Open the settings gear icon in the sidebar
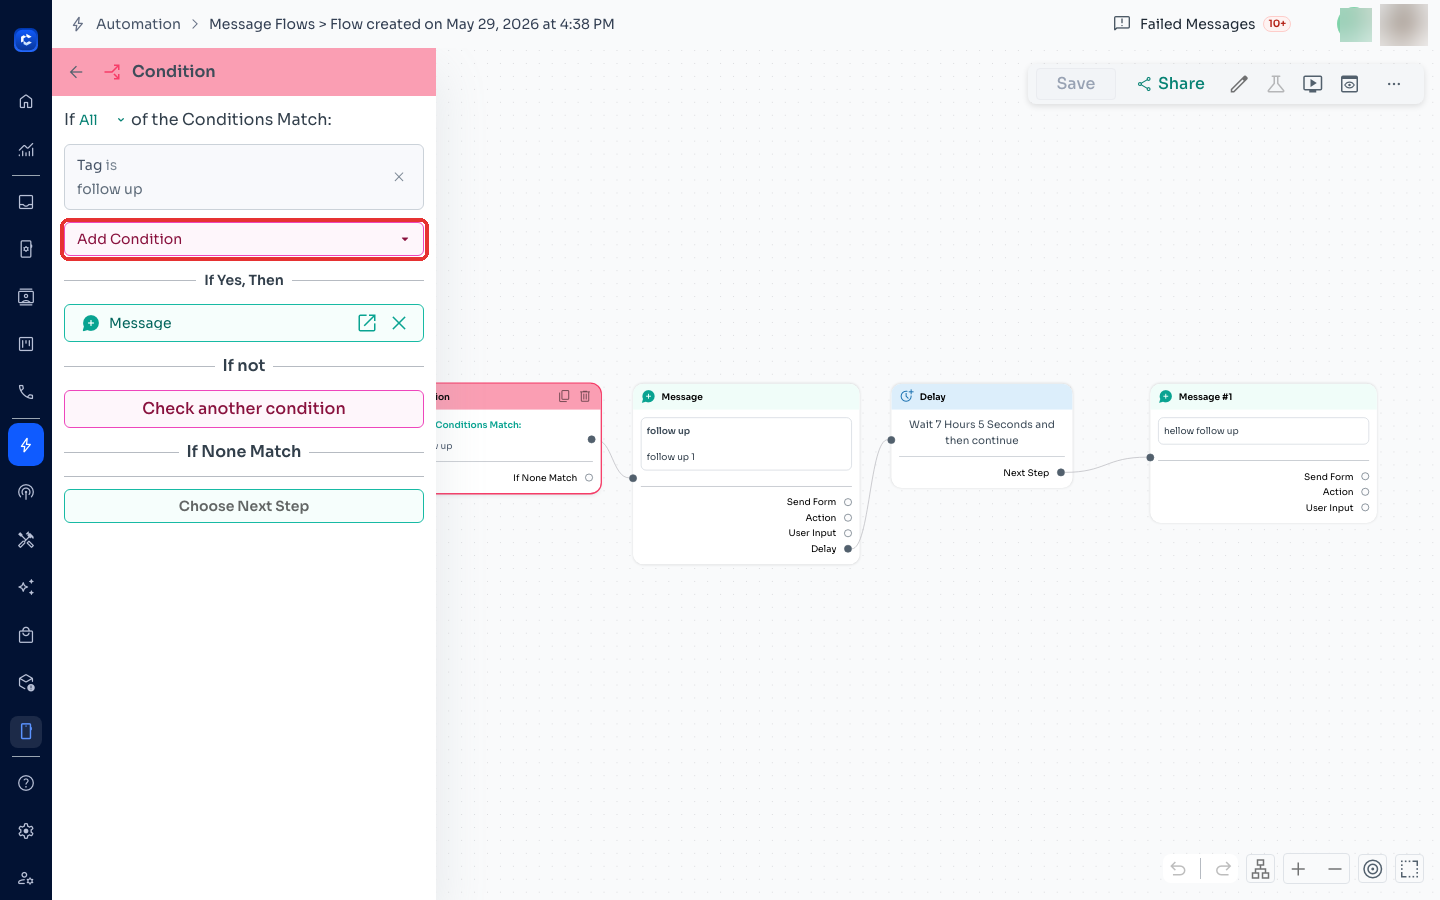Viewport: 1440px width, 900px height. [26, 831]
